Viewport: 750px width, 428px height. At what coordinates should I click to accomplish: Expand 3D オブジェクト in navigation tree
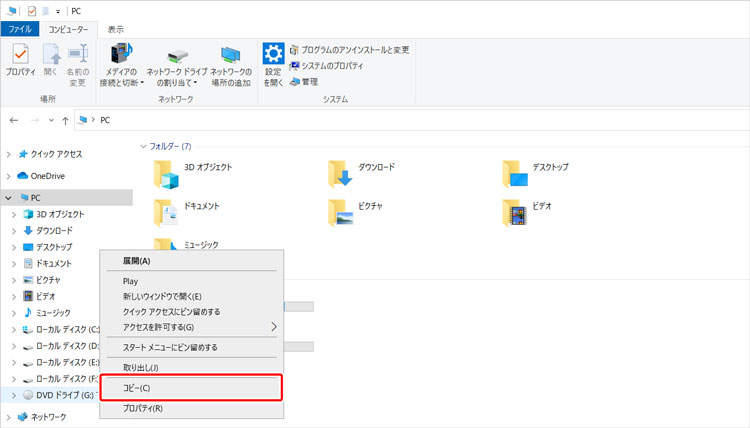point(14,214)
